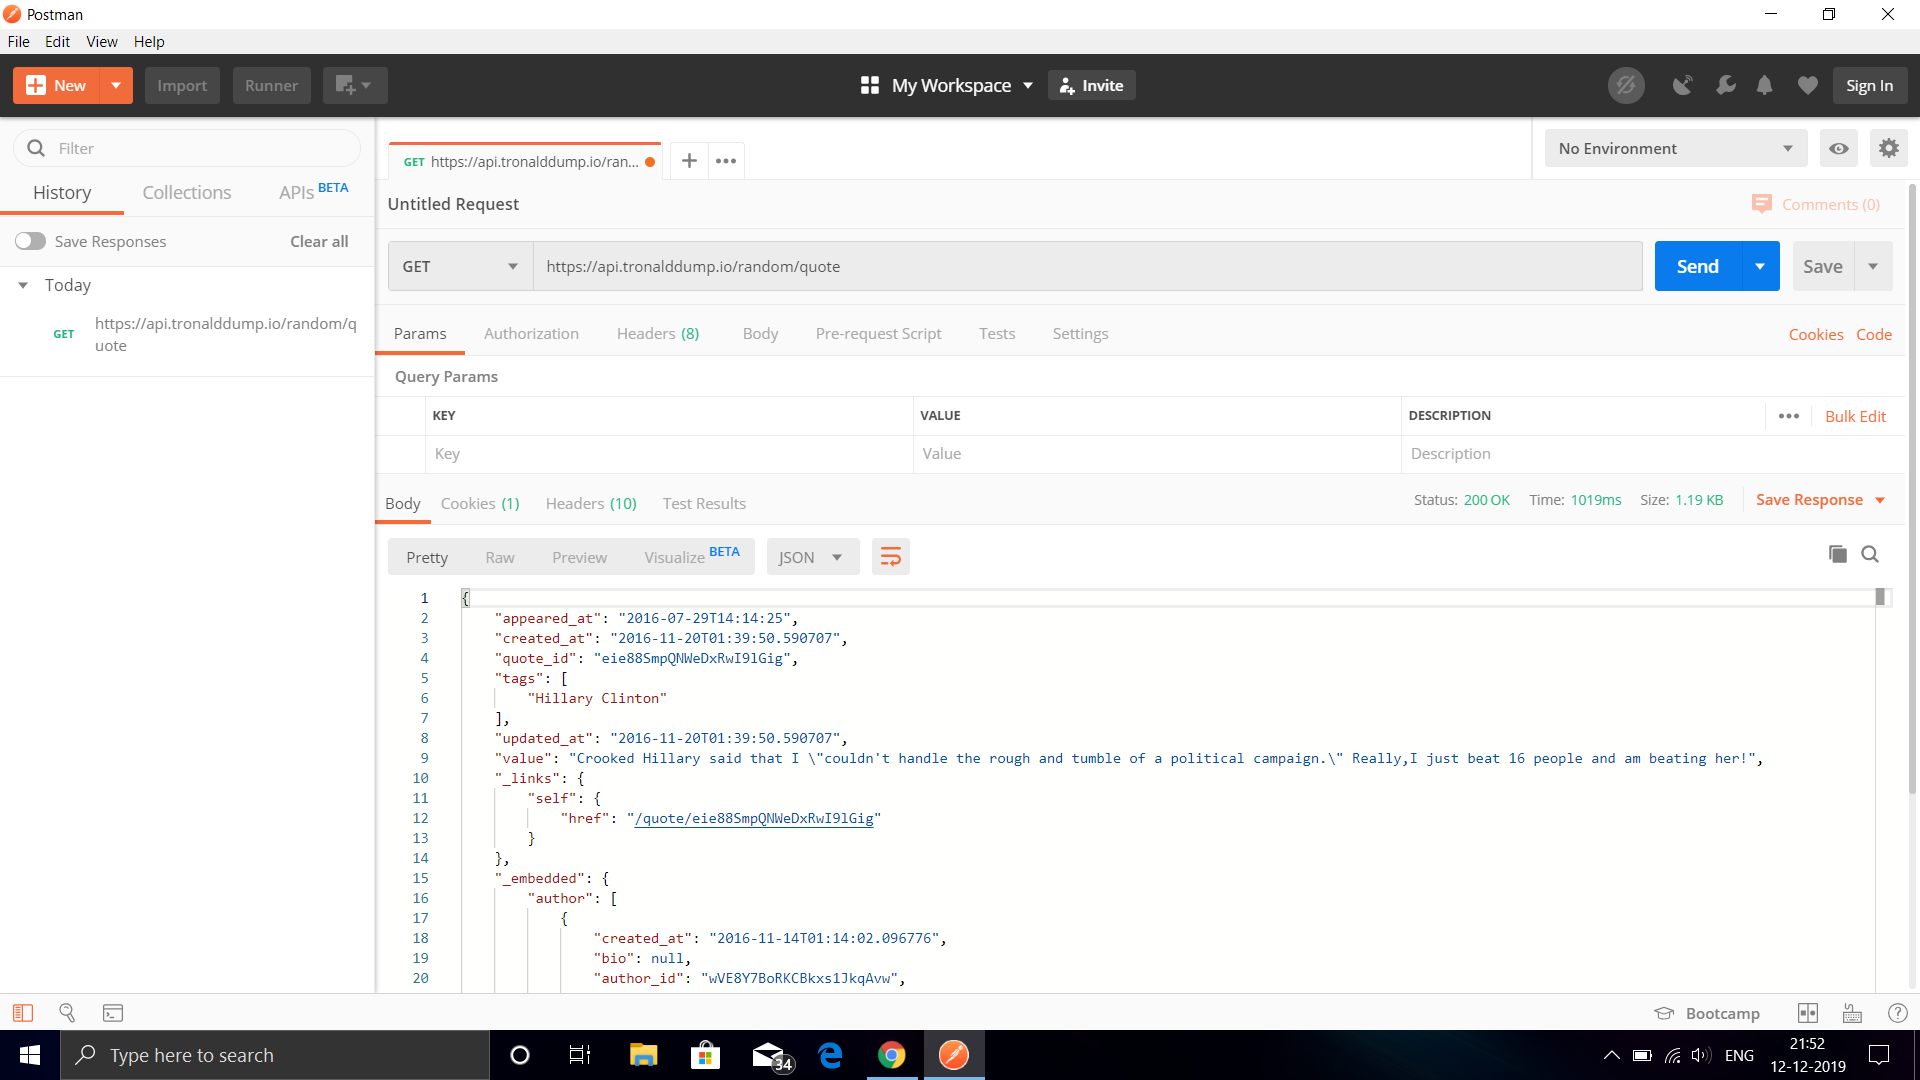
Task: Click the Find and Replace icon at bottom left
Action: (x=67, y=1013)
